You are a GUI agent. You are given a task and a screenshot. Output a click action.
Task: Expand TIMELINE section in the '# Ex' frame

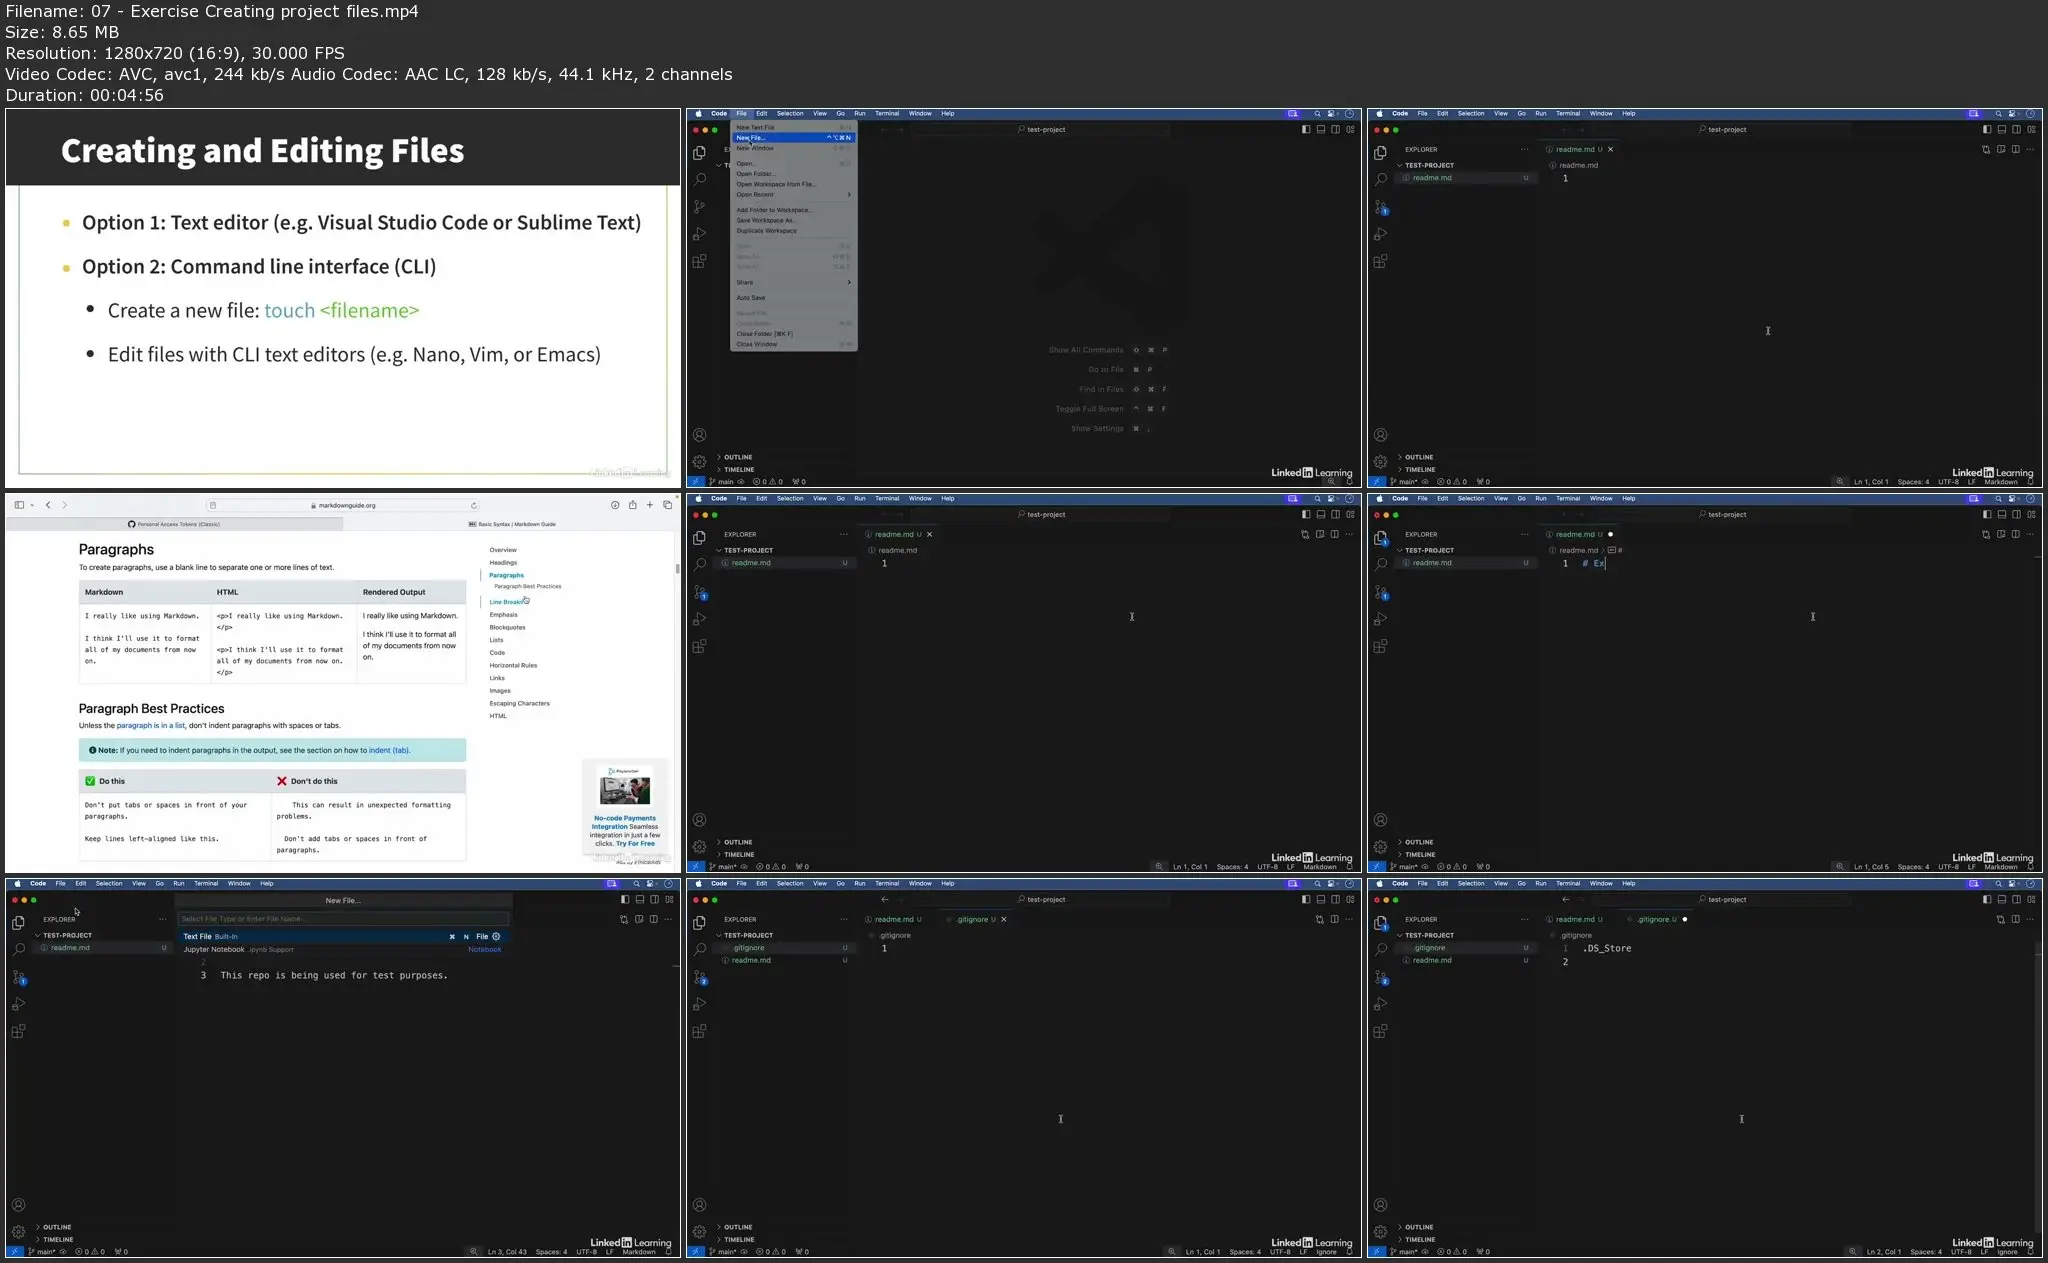1417,854
